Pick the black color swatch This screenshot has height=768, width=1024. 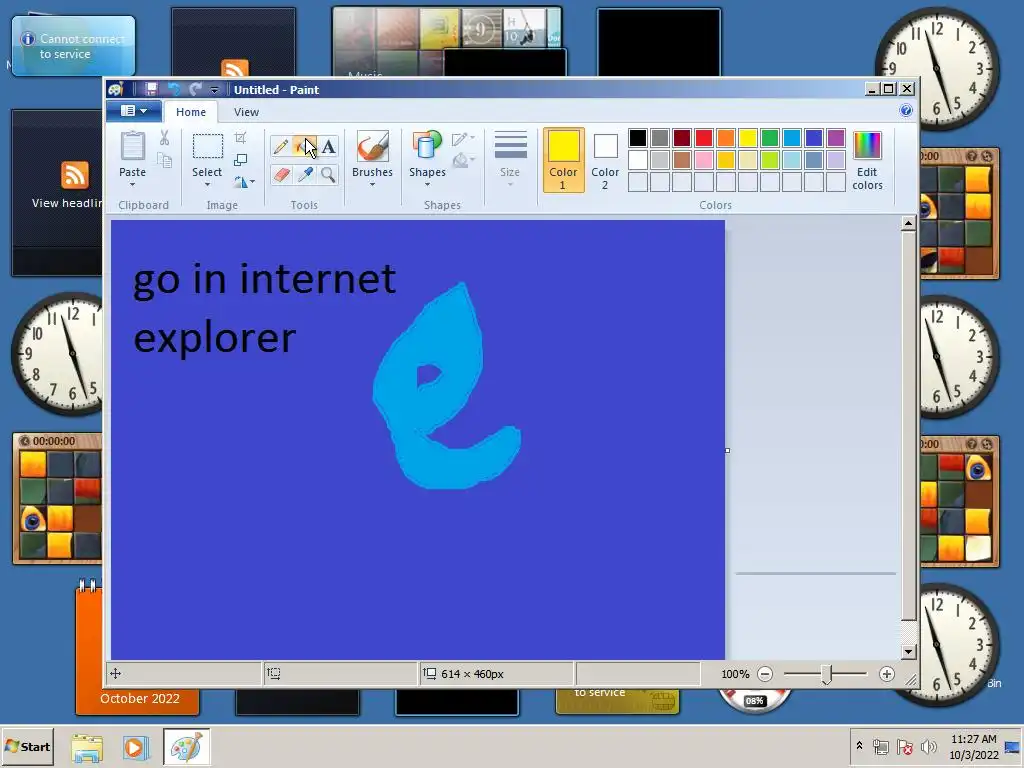[x=638, y=138]
